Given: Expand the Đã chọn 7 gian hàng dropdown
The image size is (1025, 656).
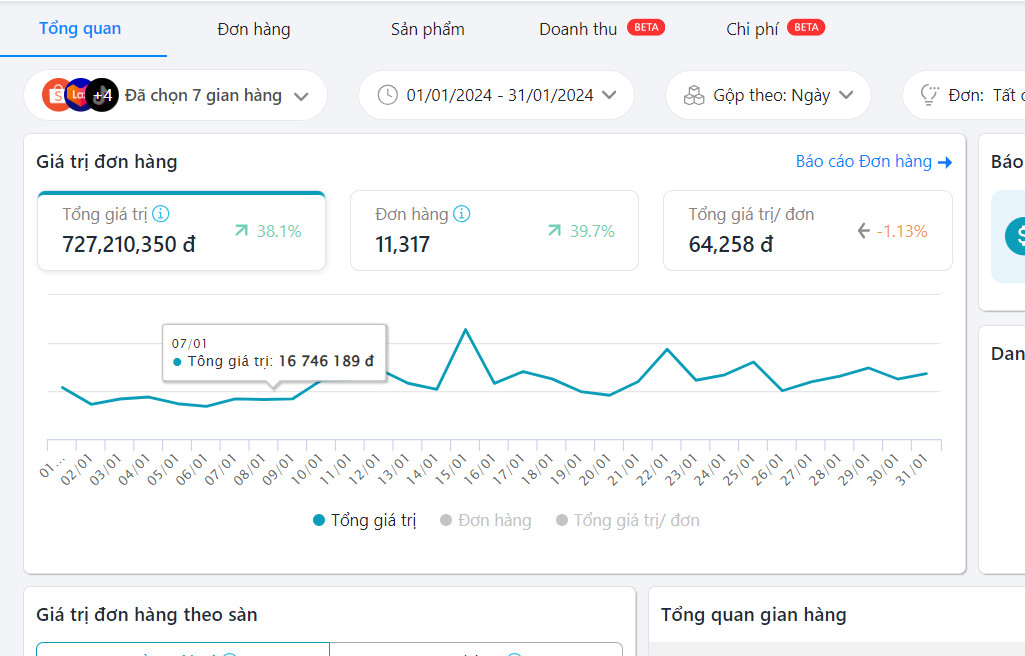Looking at the screenshot, I should (301, 96).
